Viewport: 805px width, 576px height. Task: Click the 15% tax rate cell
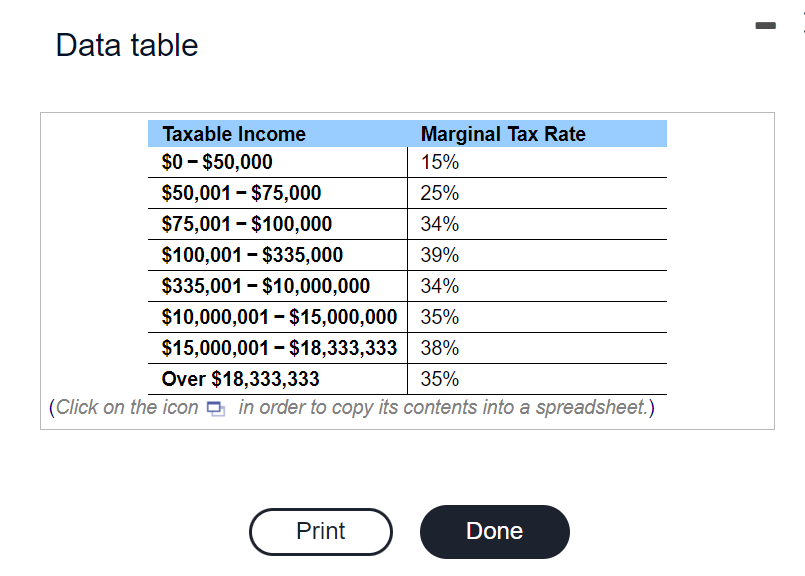[440, 162]
